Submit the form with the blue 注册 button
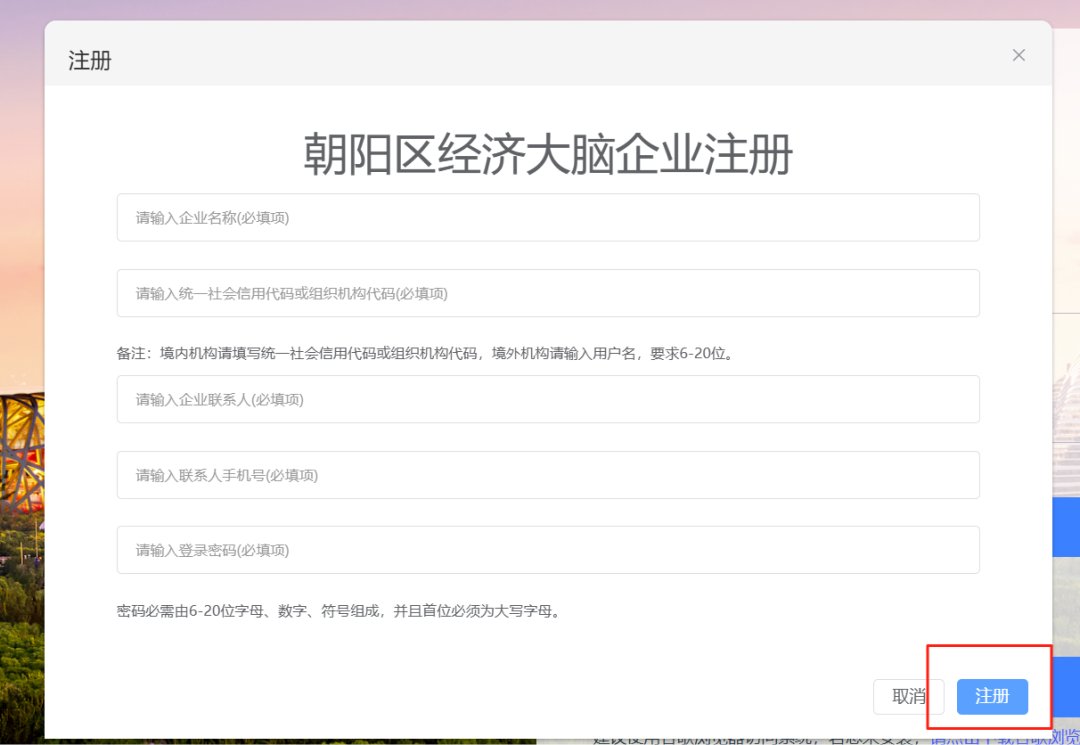The image size is (1080, 745). [992, 697]
